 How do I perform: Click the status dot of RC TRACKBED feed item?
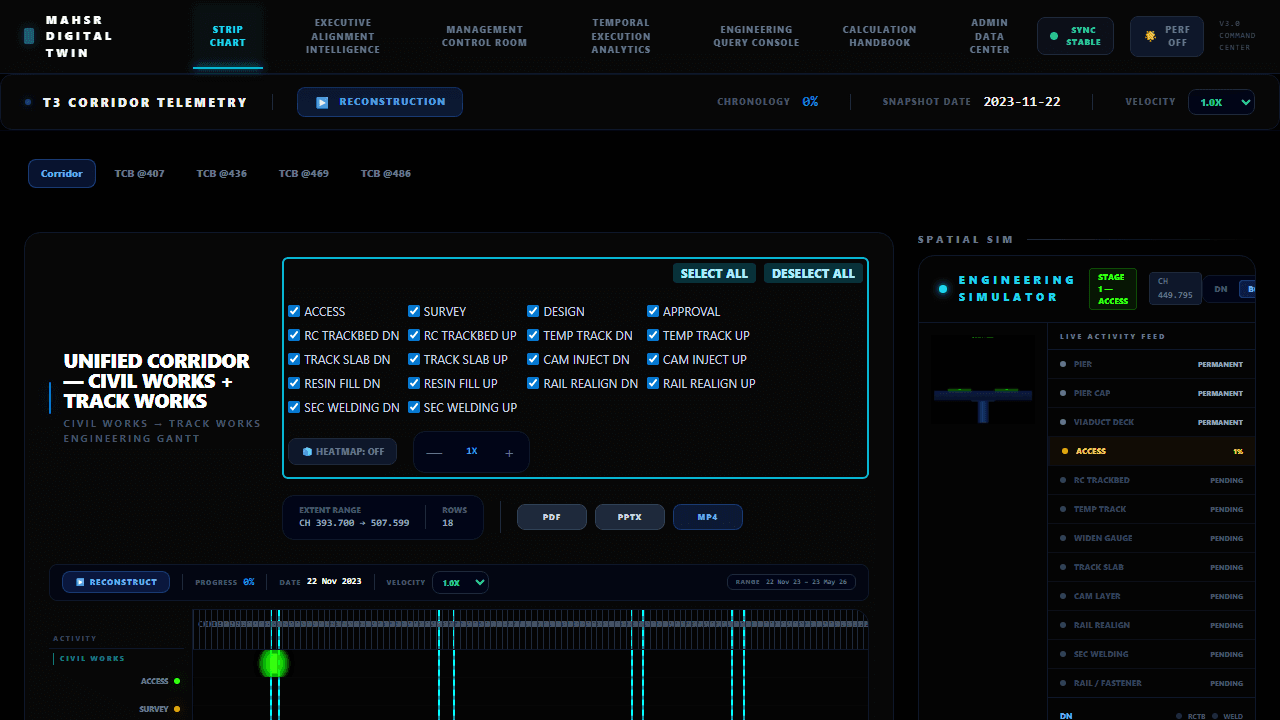1064,480
